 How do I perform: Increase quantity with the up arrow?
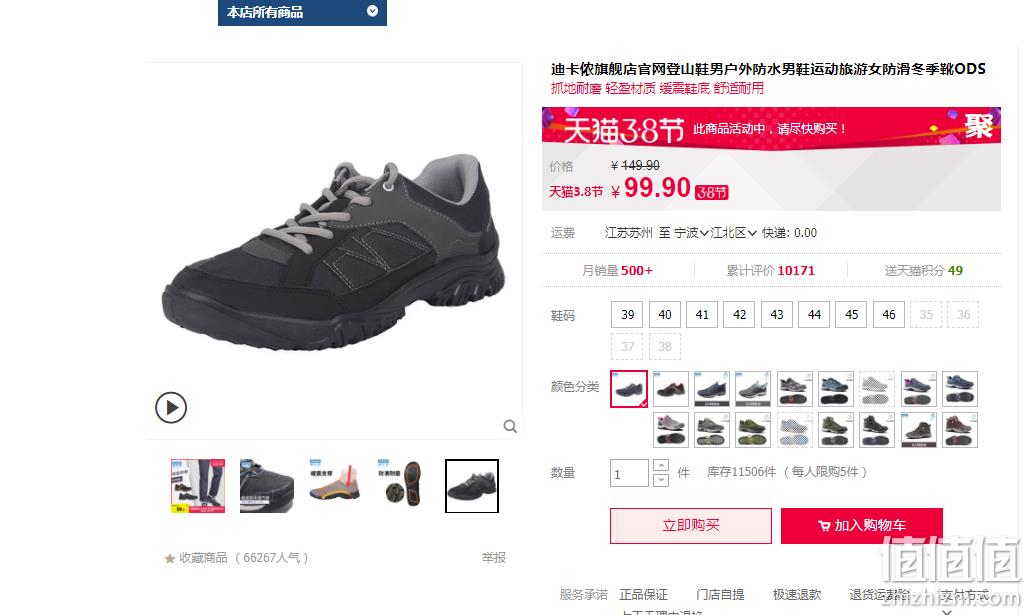[661, 465]
